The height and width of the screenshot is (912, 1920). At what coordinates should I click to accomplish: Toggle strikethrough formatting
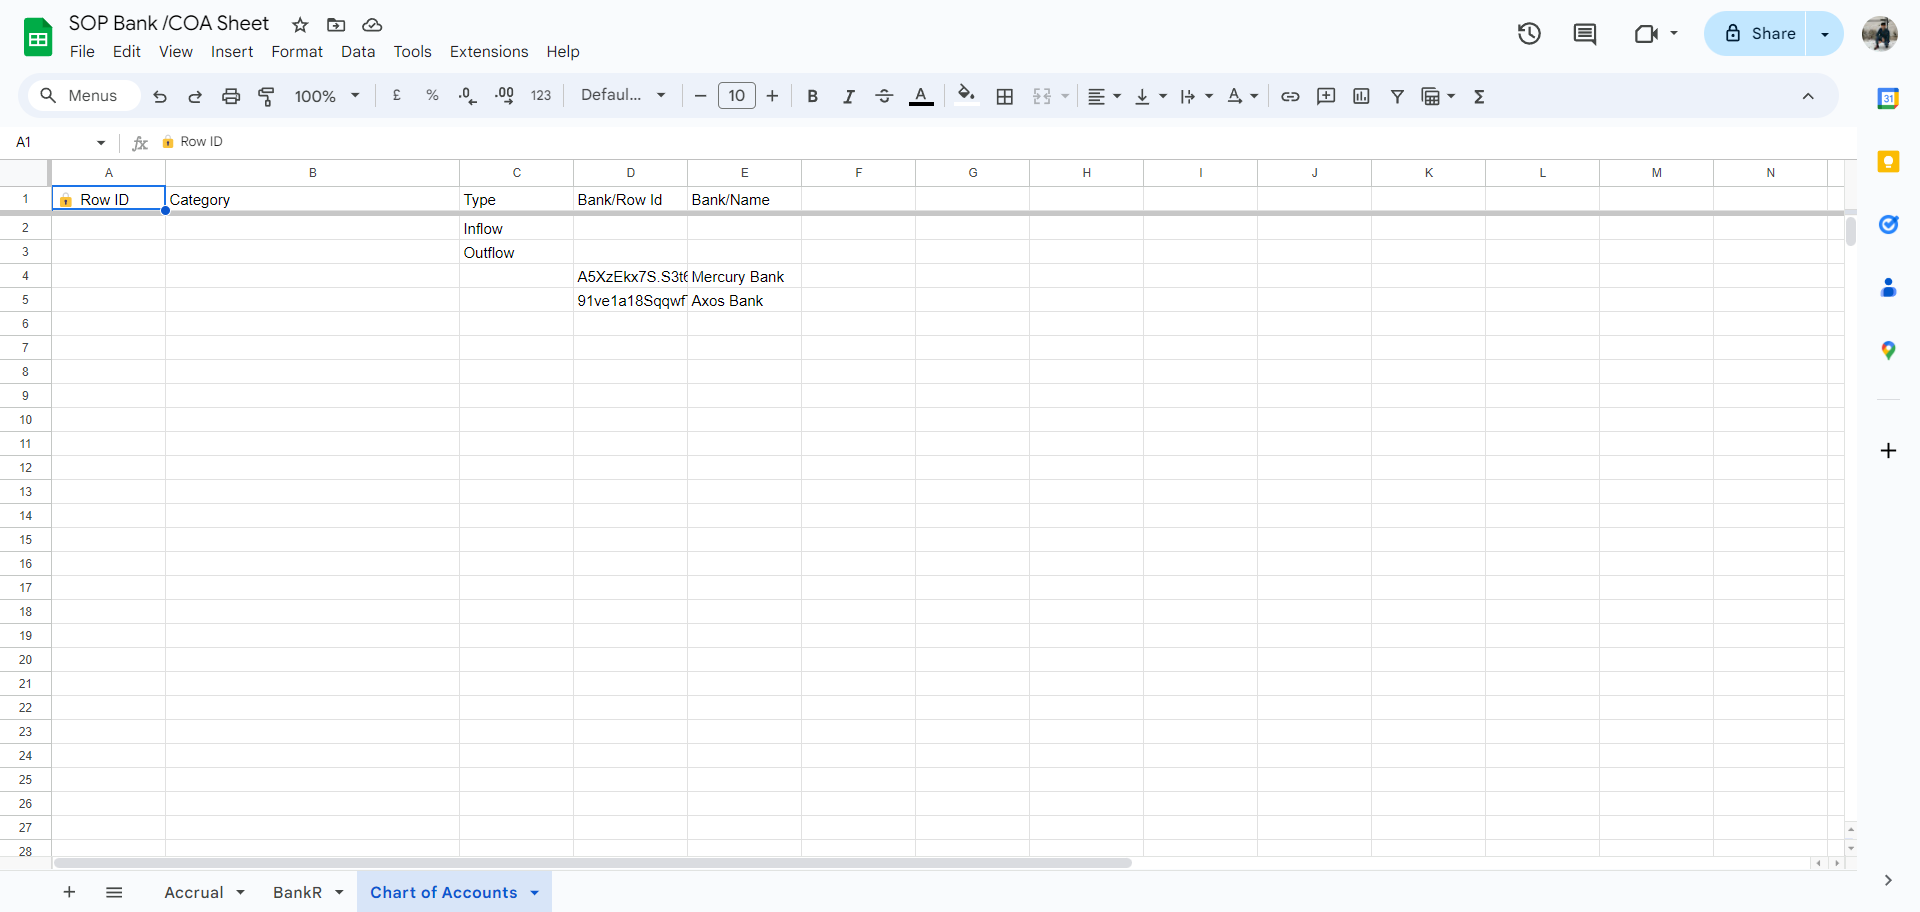click(884, 96)
